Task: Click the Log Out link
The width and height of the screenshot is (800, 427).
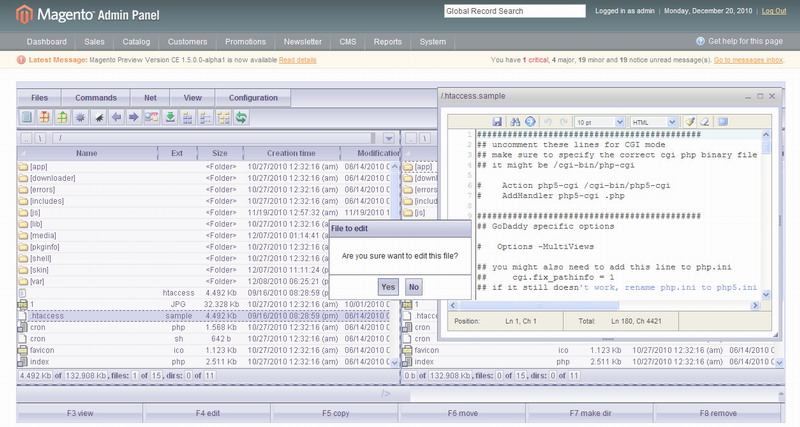Action: [773, 11]
